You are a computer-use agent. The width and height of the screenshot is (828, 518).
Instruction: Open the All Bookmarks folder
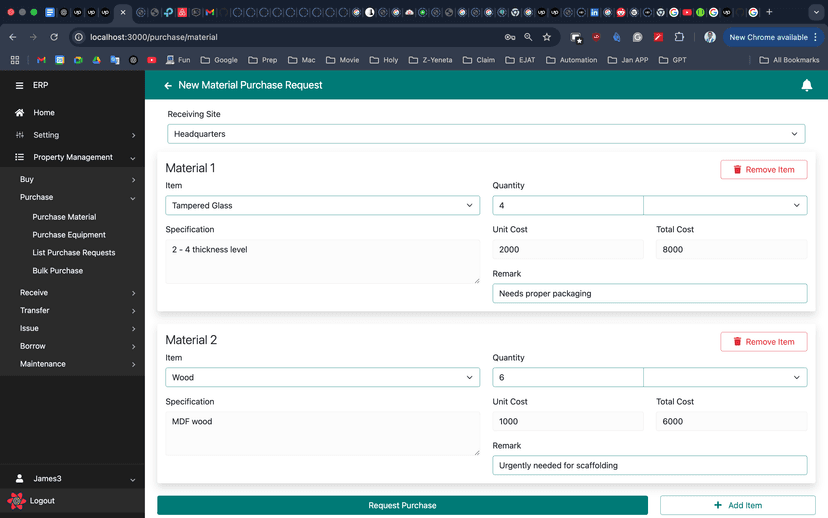point(789,60)
